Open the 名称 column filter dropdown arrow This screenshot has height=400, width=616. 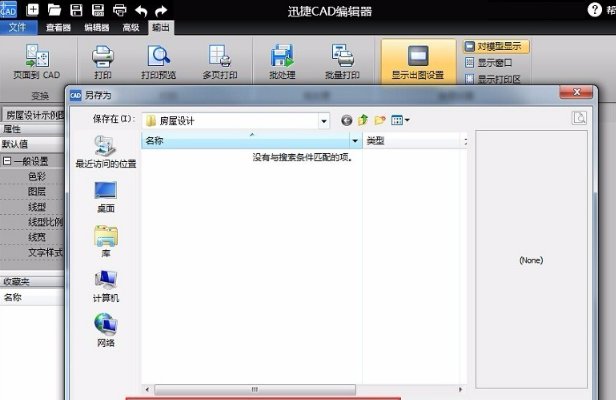point(355,141)
